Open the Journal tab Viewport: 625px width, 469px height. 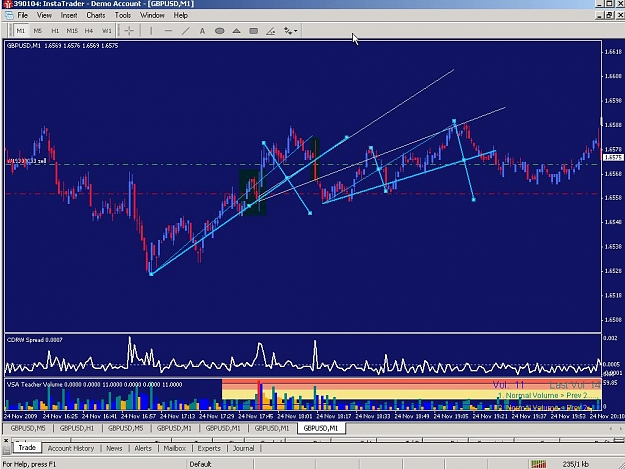pos(243,448)
